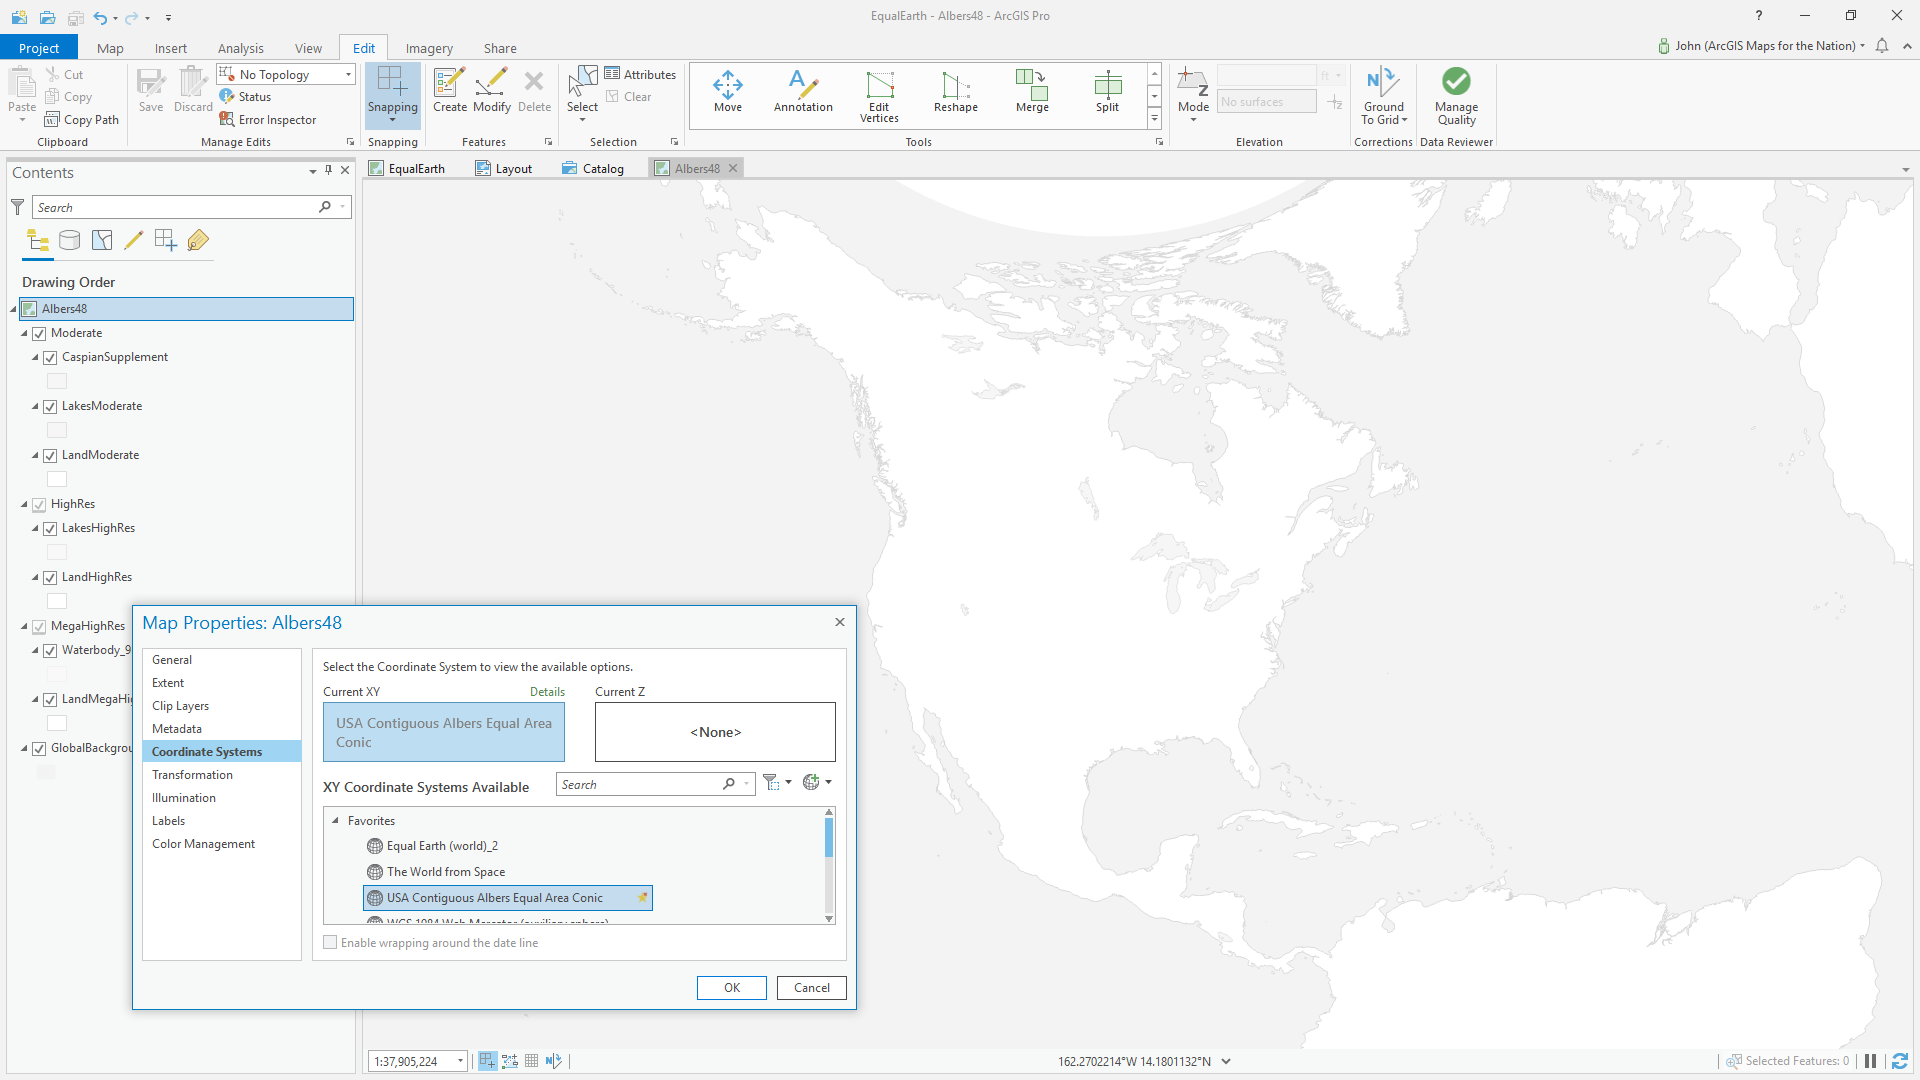The width and height of the screenshot is (1920, 1080).
Task: Switch to List By Editing view
Action: point(134,240)
